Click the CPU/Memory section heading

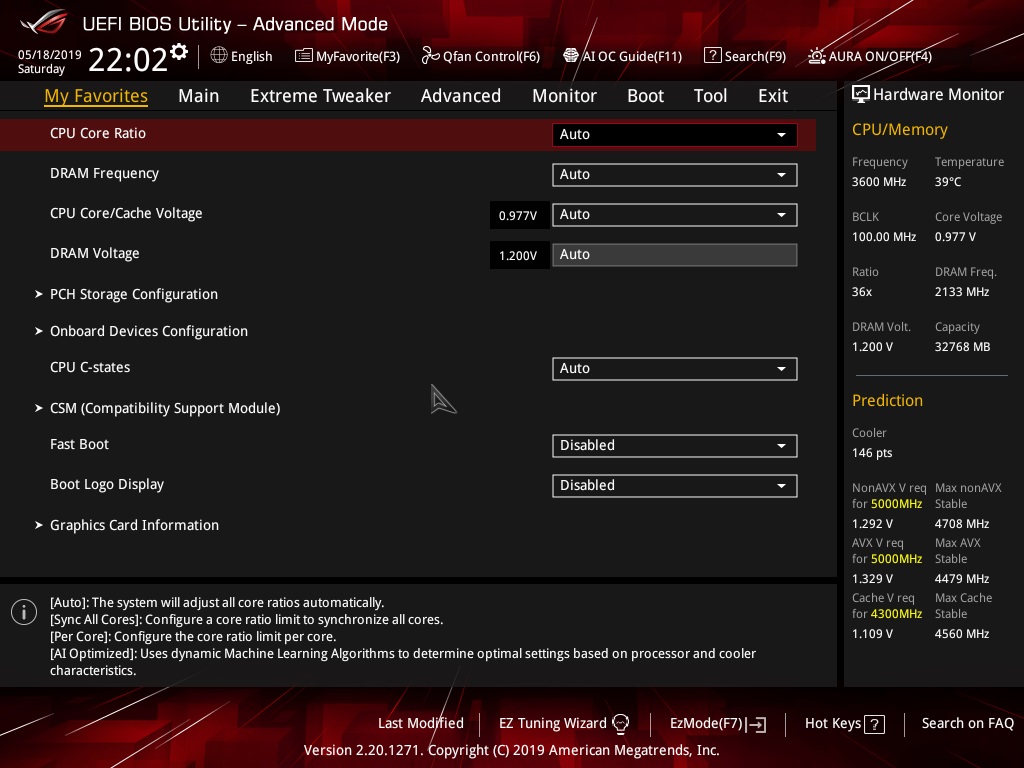click(x=900, y=130)
